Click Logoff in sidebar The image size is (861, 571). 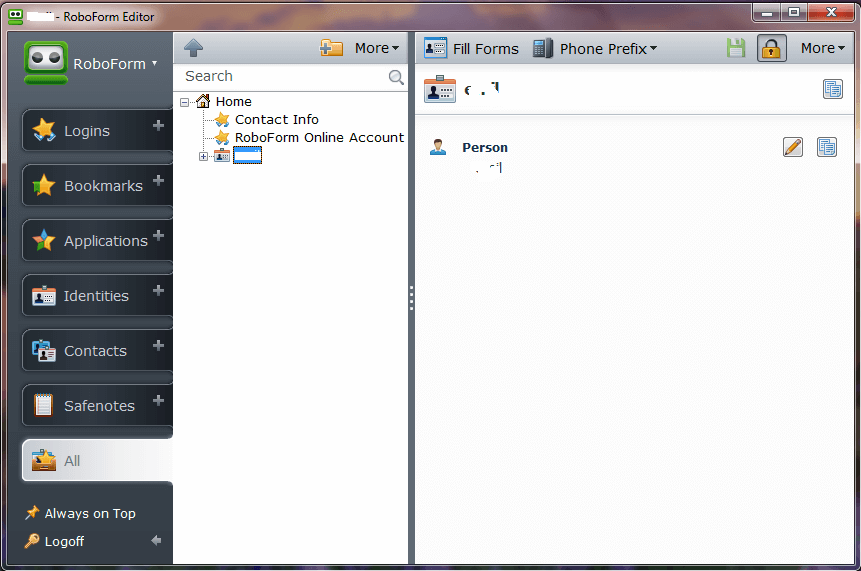pyautogui.click(x=64, y=541)
